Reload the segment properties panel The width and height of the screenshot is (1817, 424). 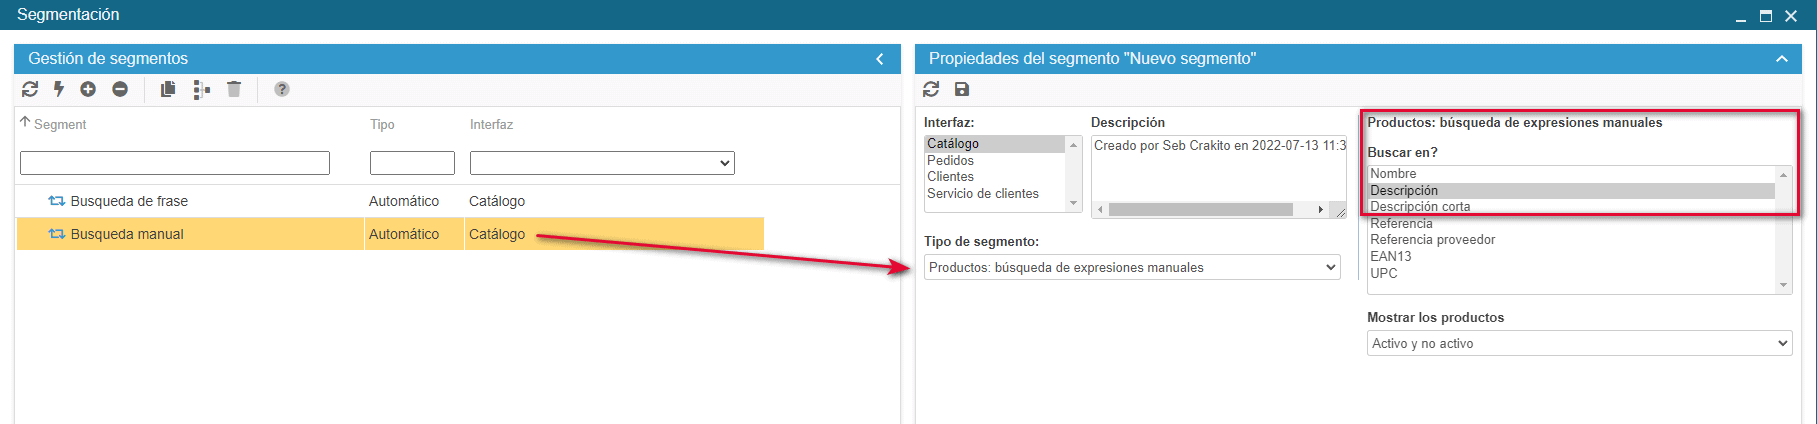click(931, 89)
